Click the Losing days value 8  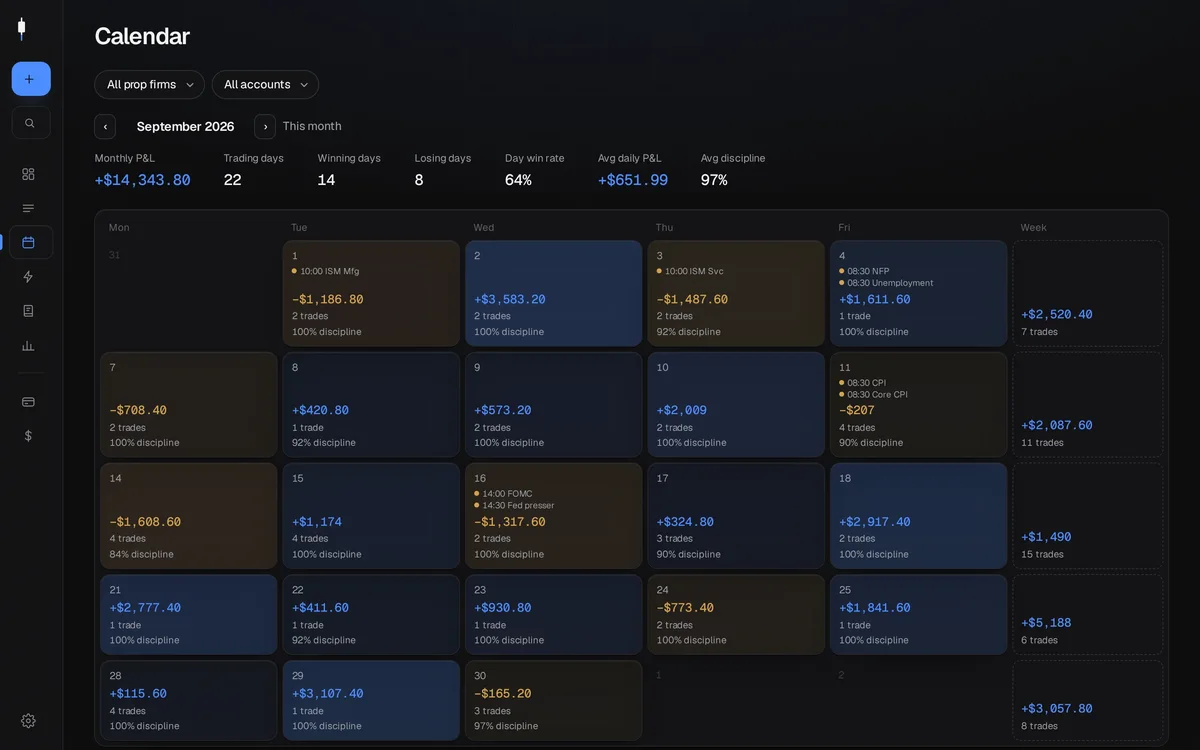coord(419,180)
